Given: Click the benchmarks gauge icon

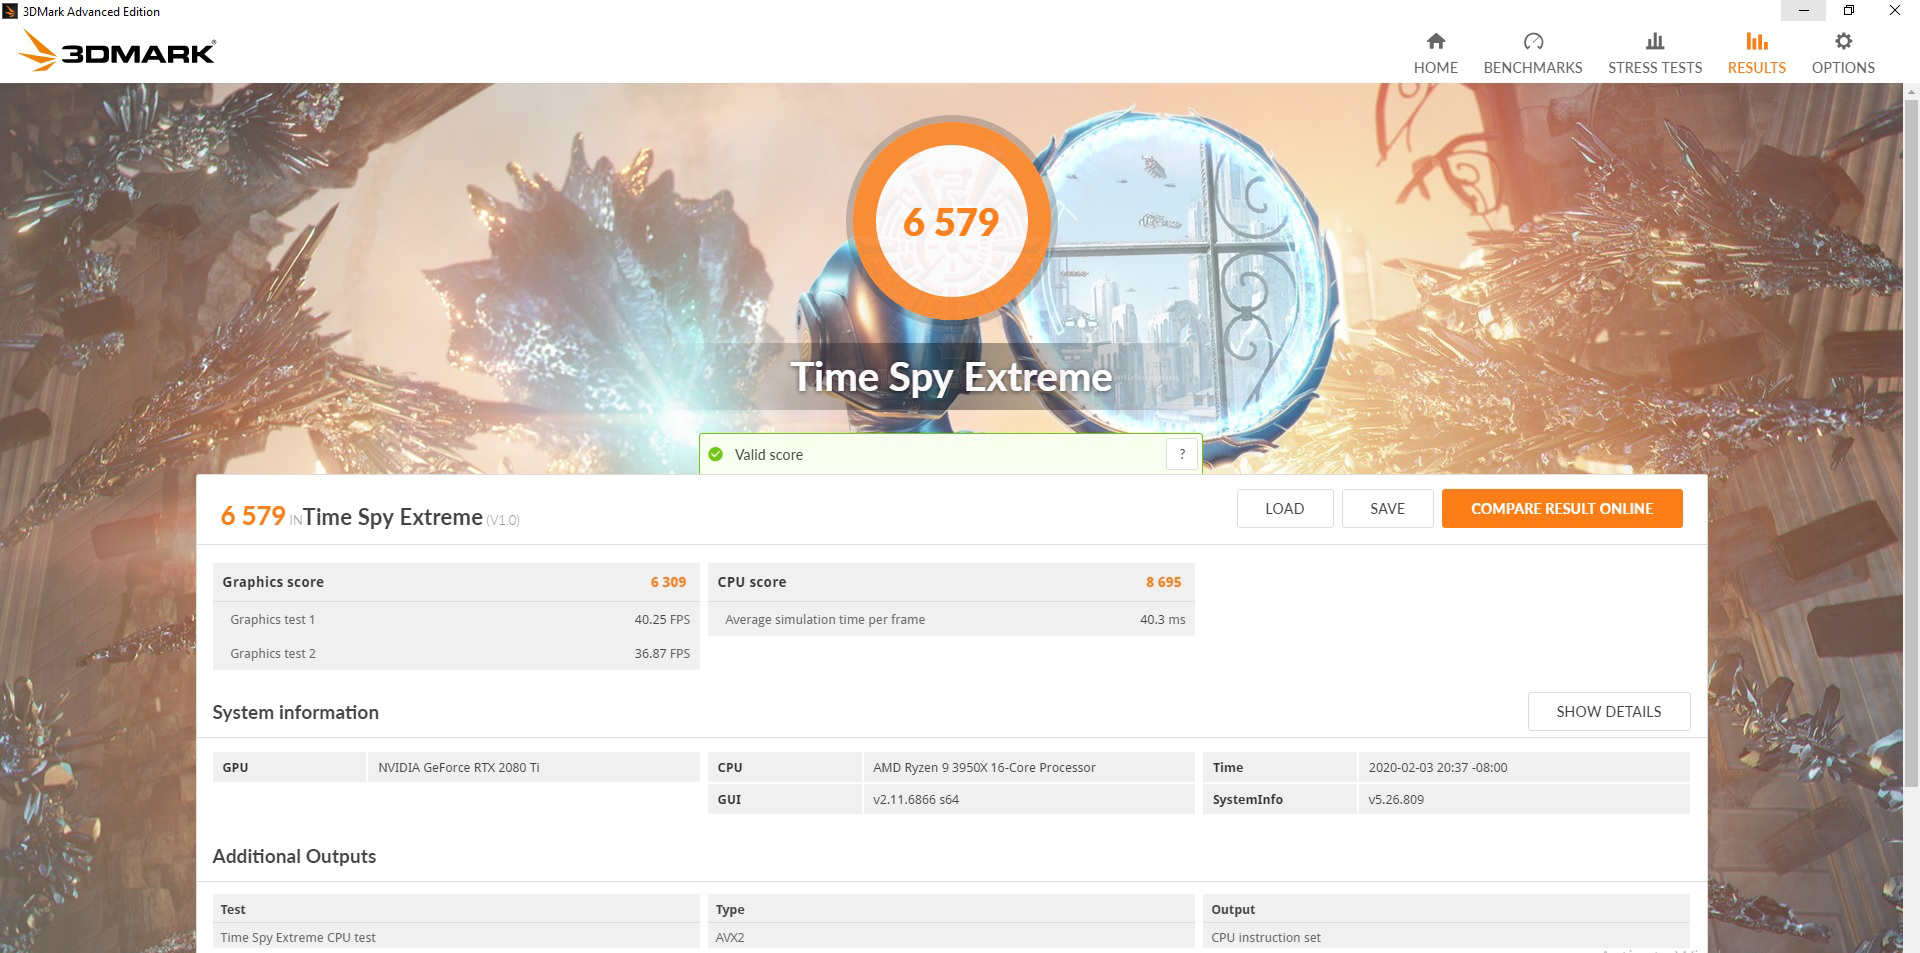Looking at the screenshot, I should [x=1533, y=41].
